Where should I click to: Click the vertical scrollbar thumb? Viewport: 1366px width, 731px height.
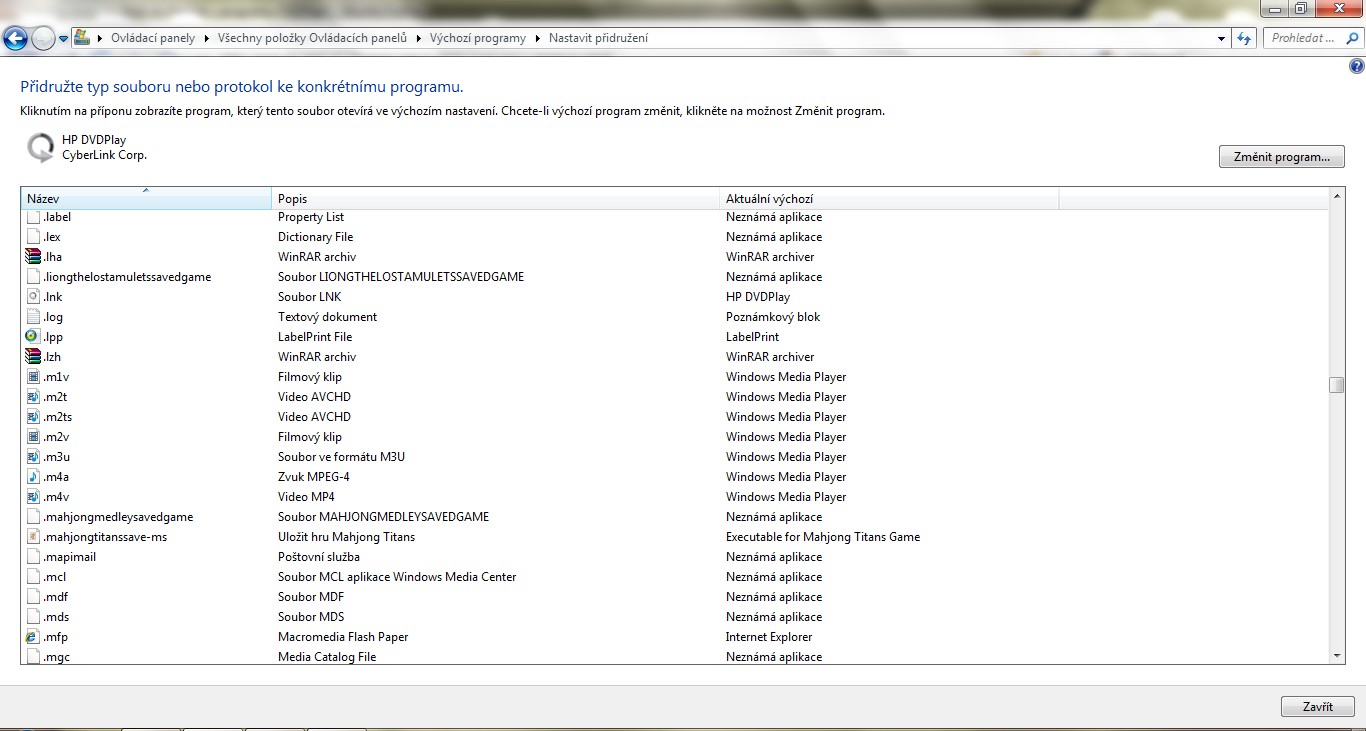pos(1337,385)
